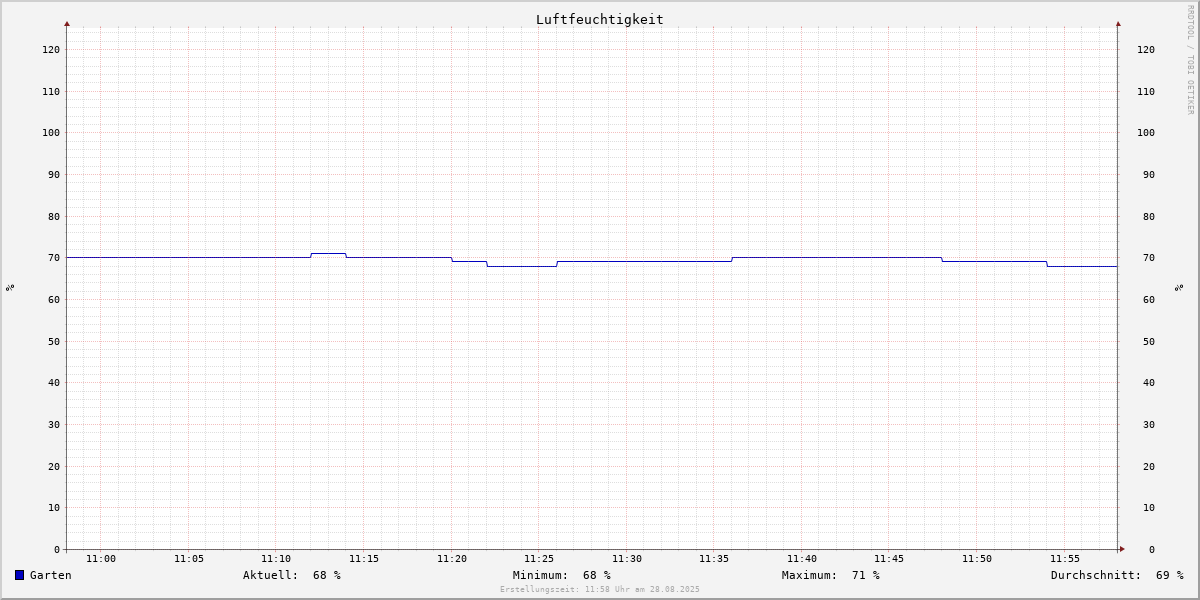
Task: Click the 10 label on left axis
Action: (54, 507)
